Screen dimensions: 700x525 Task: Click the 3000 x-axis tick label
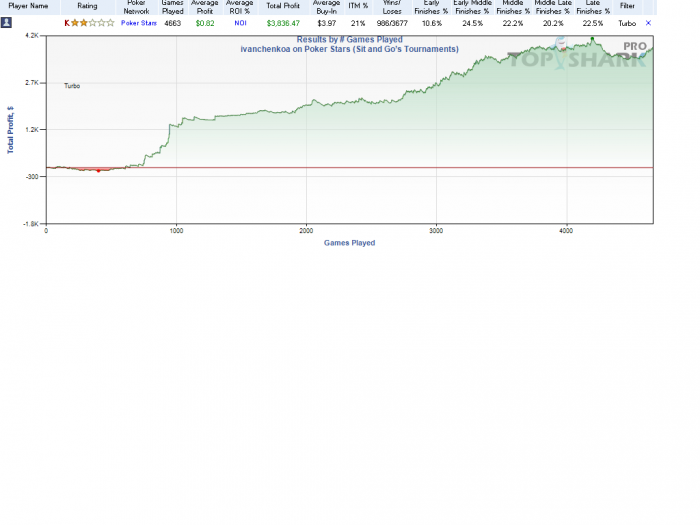point(436,231)
